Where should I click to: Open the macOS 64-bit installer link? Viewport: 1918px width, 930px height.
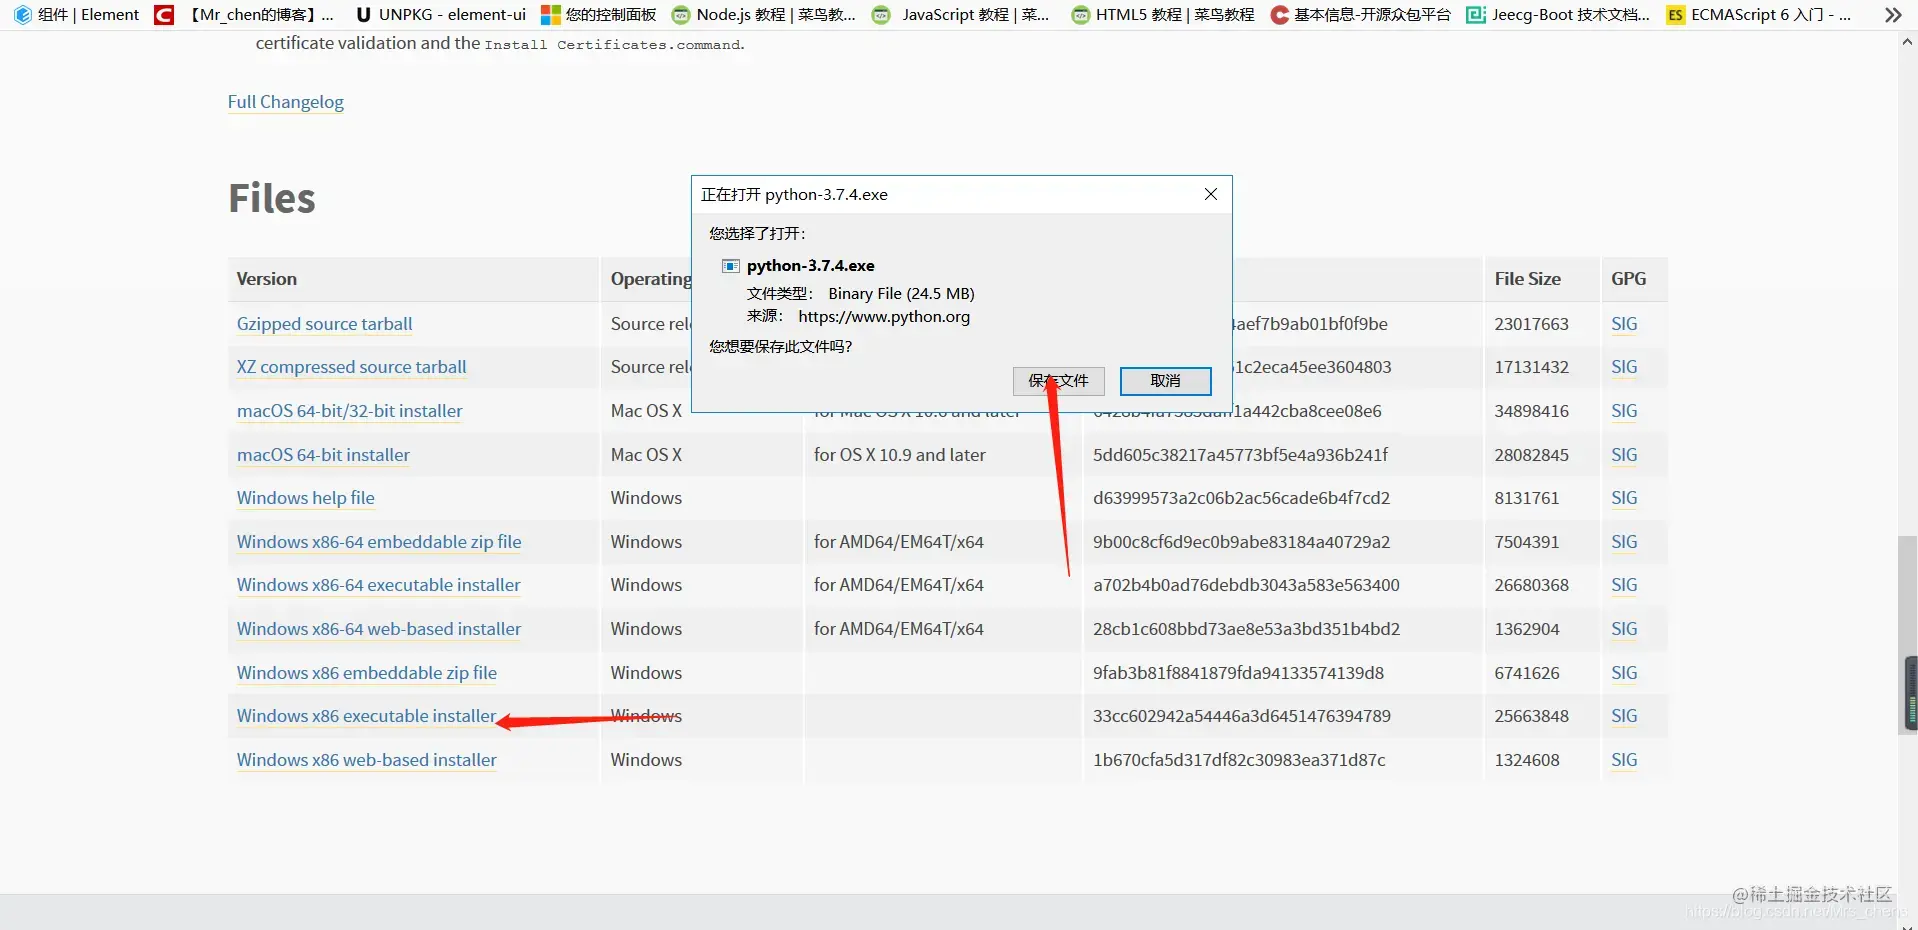pyautogui.click(x=323, y=455)
